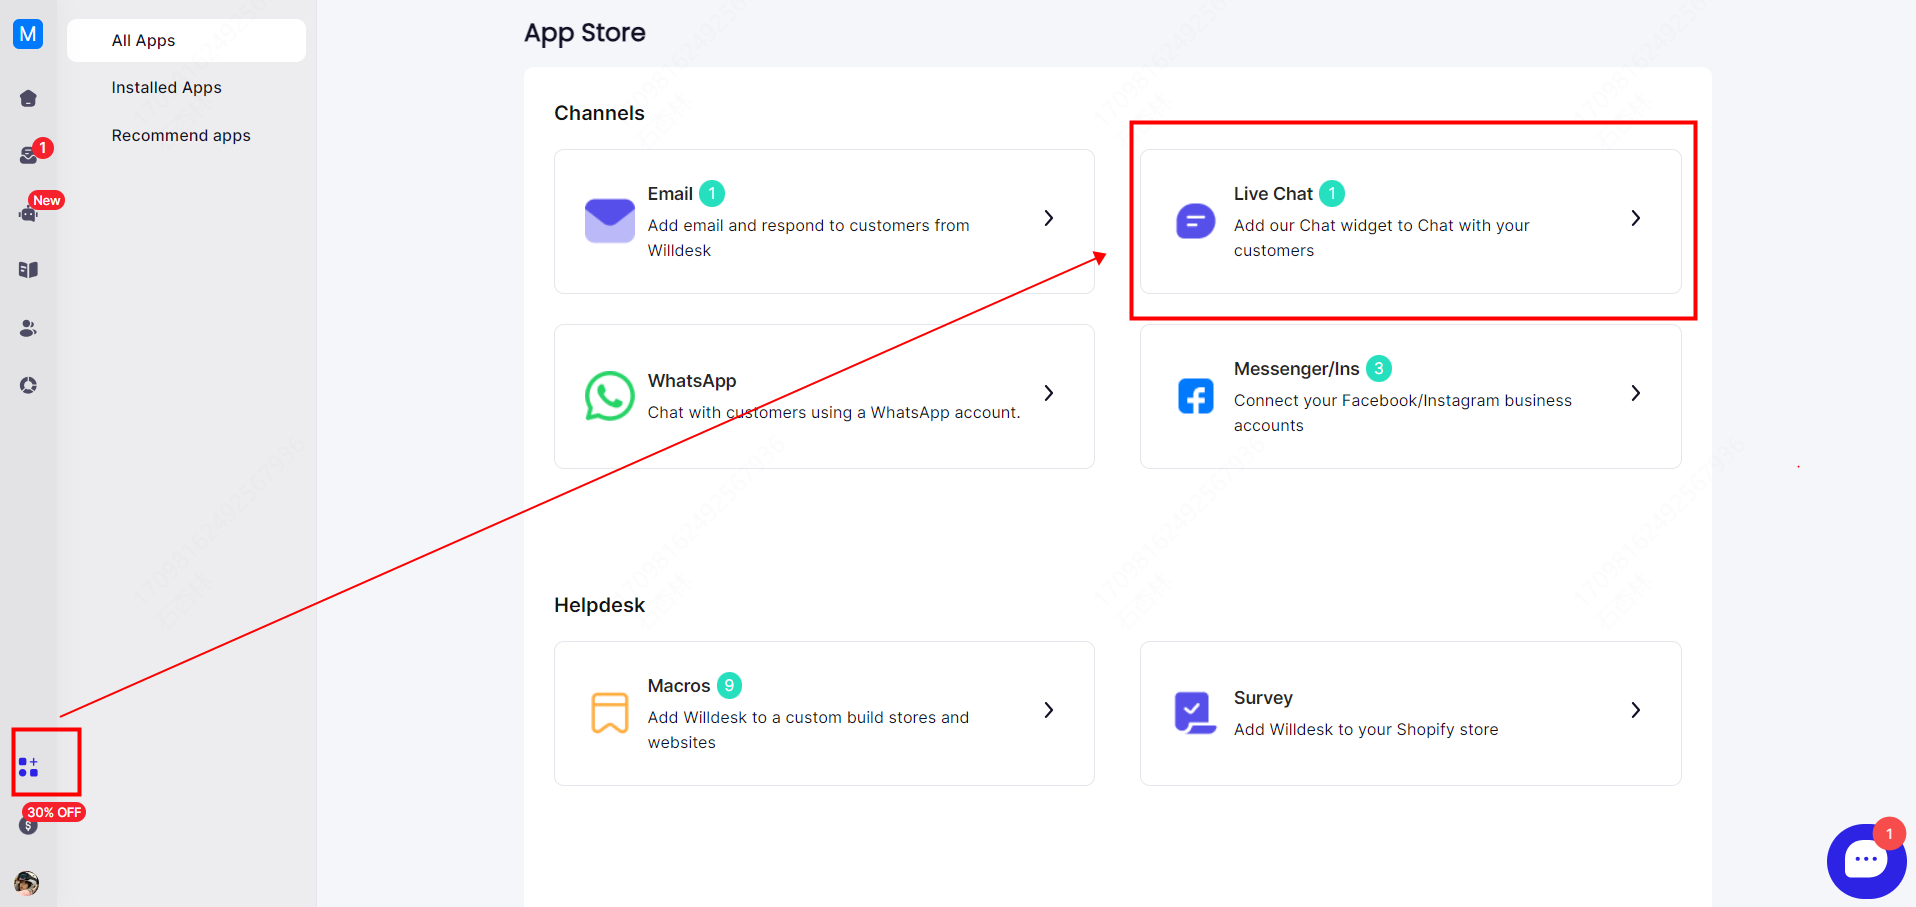Viewport: 1916px width, 907px height.
Task: Open the Home sidebar icon
Action: 28,98
